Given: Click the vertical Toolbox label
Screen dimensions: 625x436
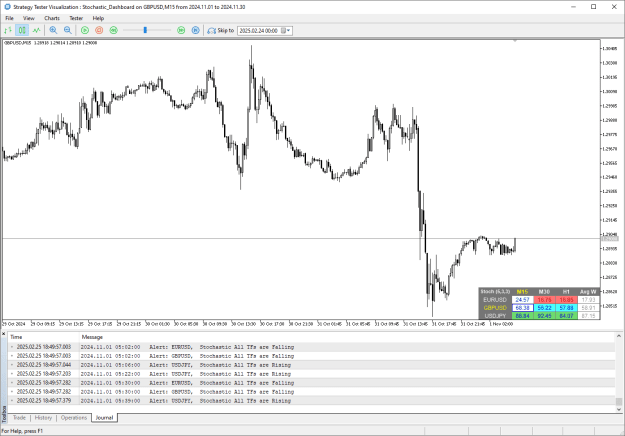Looking at the screenshot, I should pyautogui.click(x=4, y=414).
